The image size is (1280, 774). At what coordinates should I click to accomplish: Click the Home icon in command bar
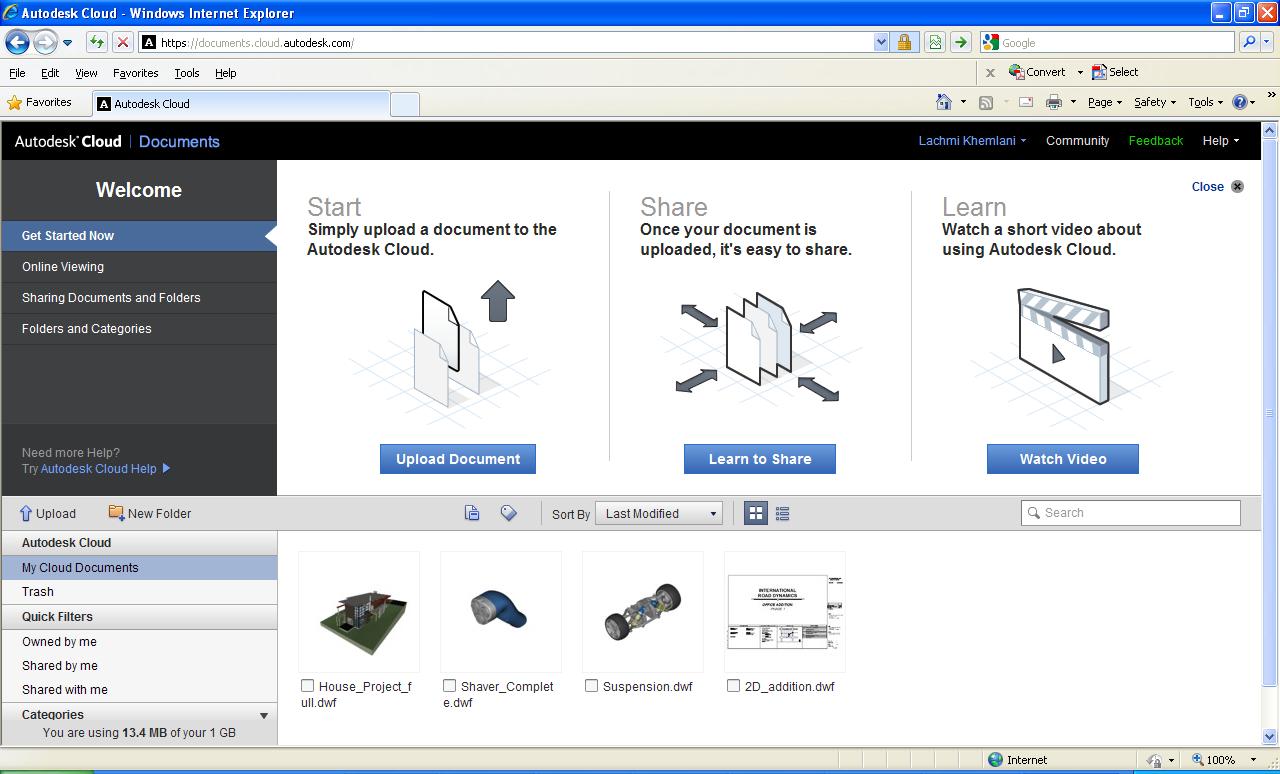pos(943,102)
